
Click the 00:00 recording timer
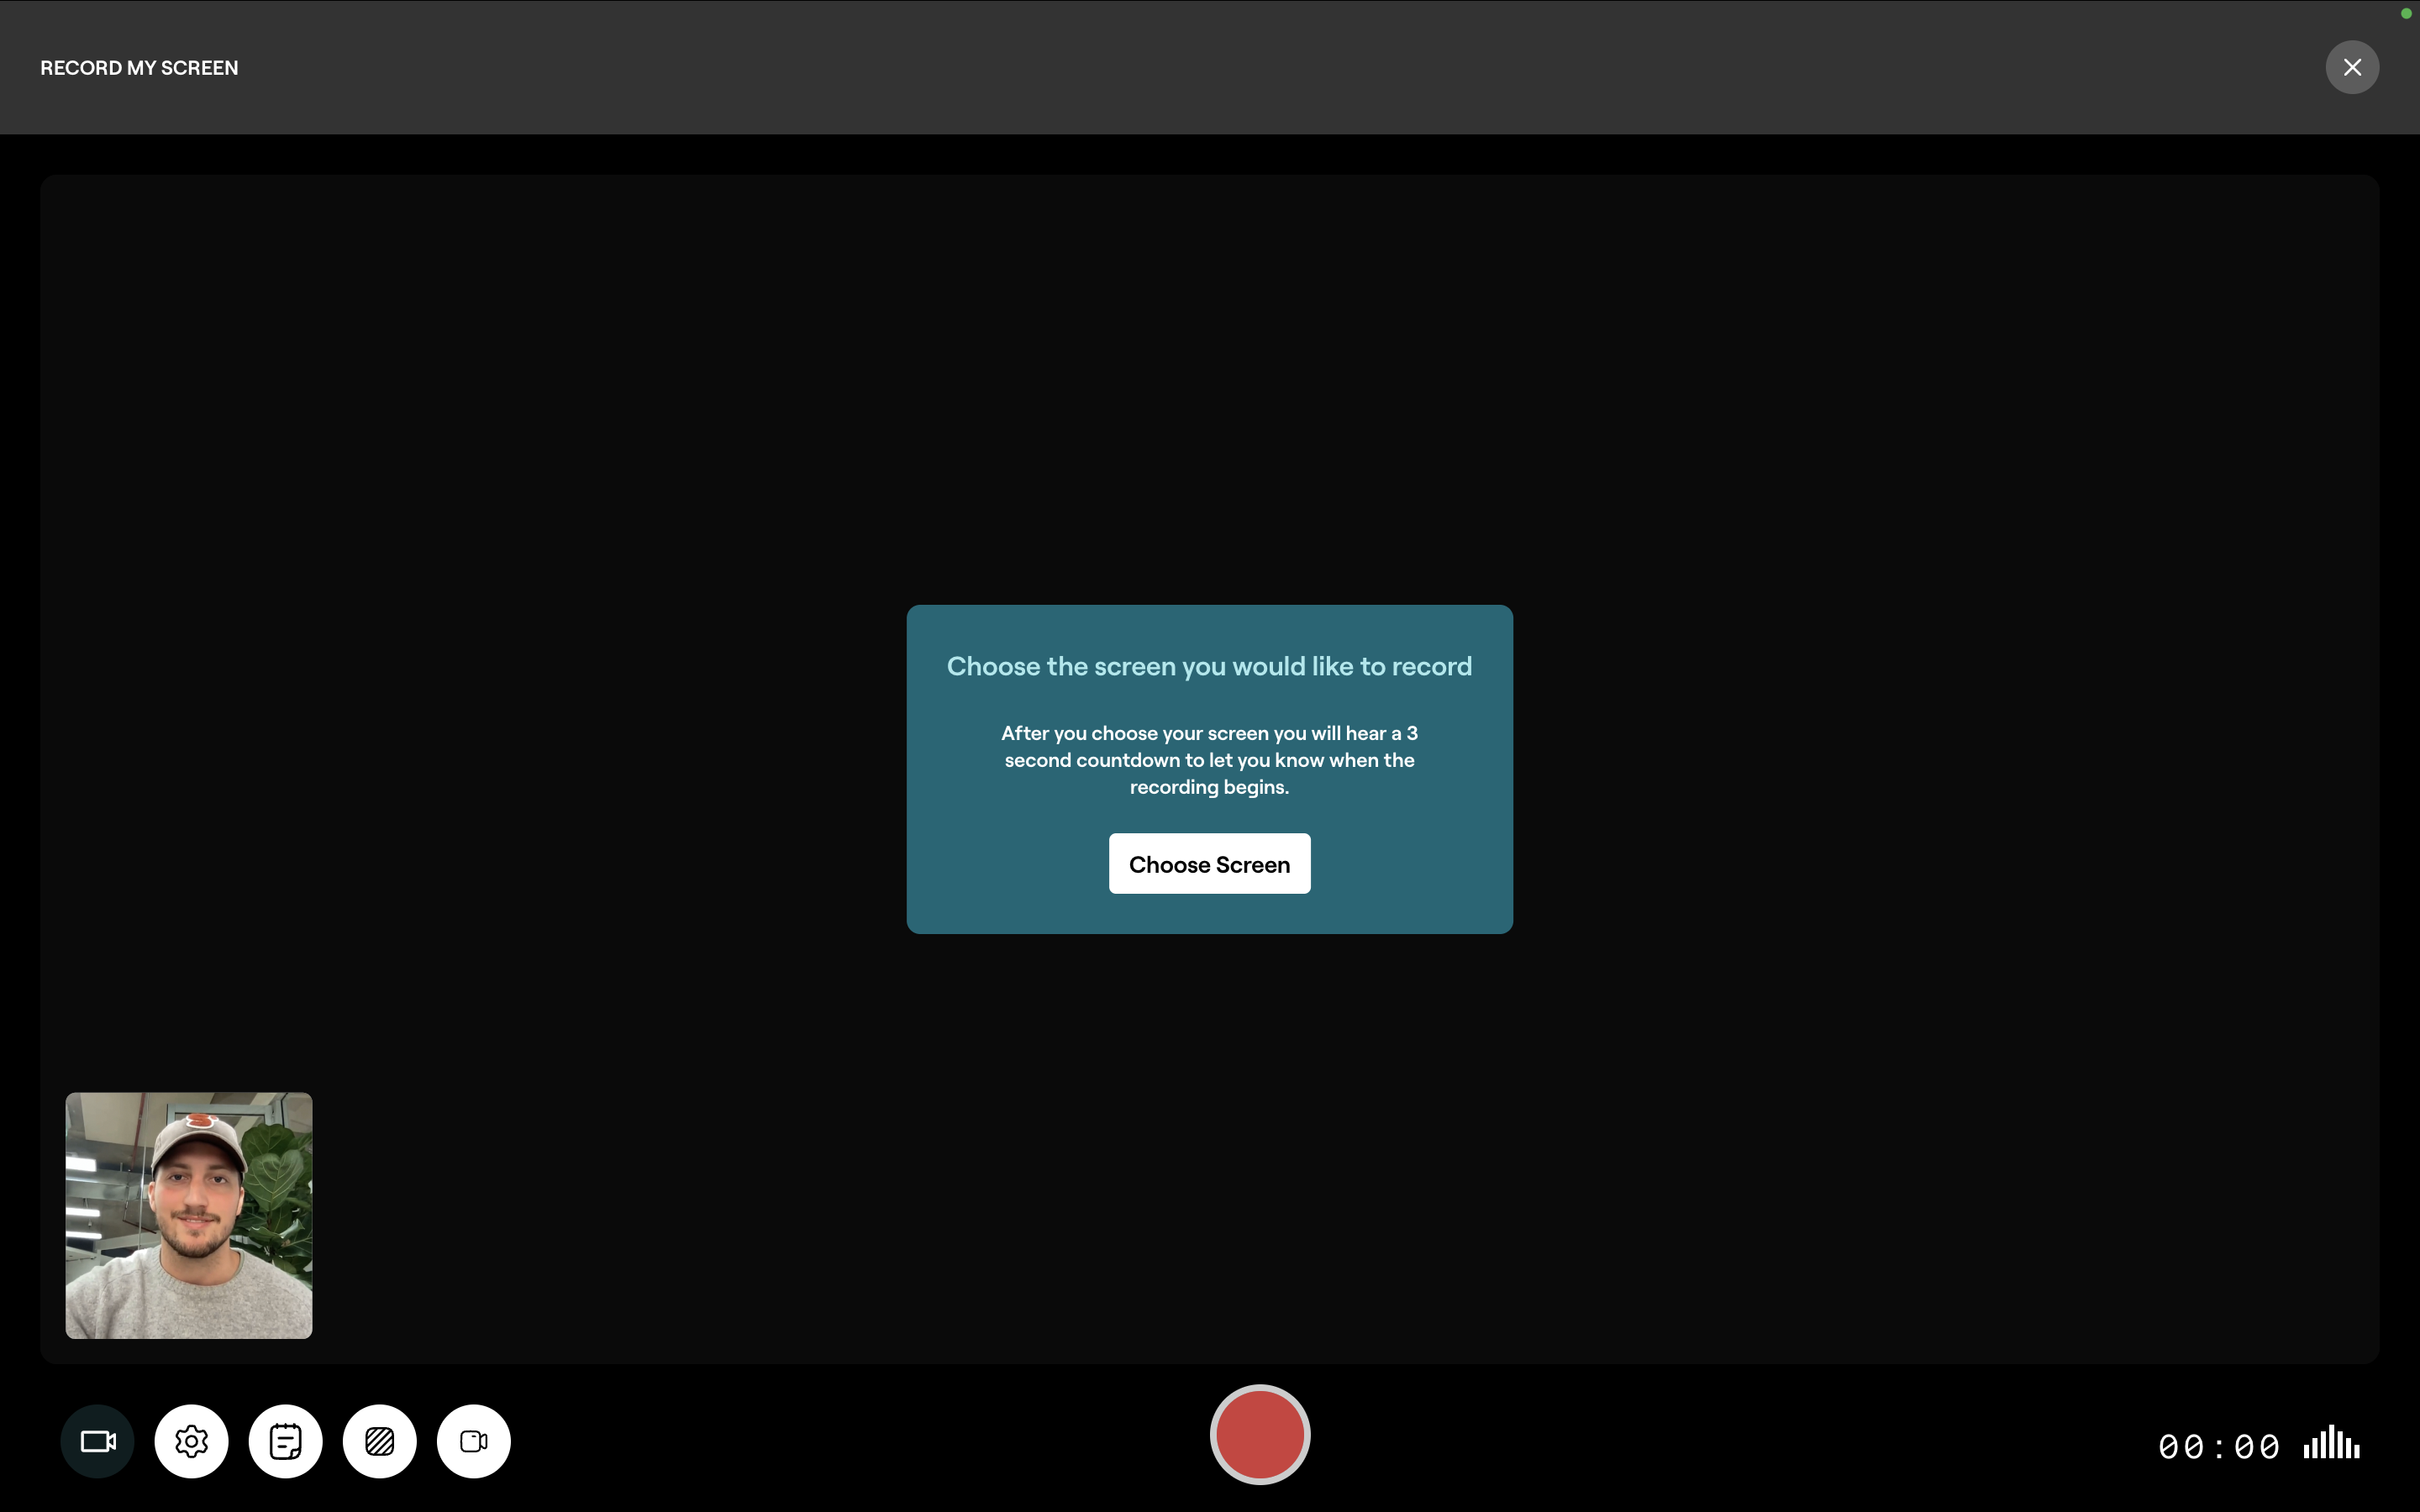coord(2219,1446)
